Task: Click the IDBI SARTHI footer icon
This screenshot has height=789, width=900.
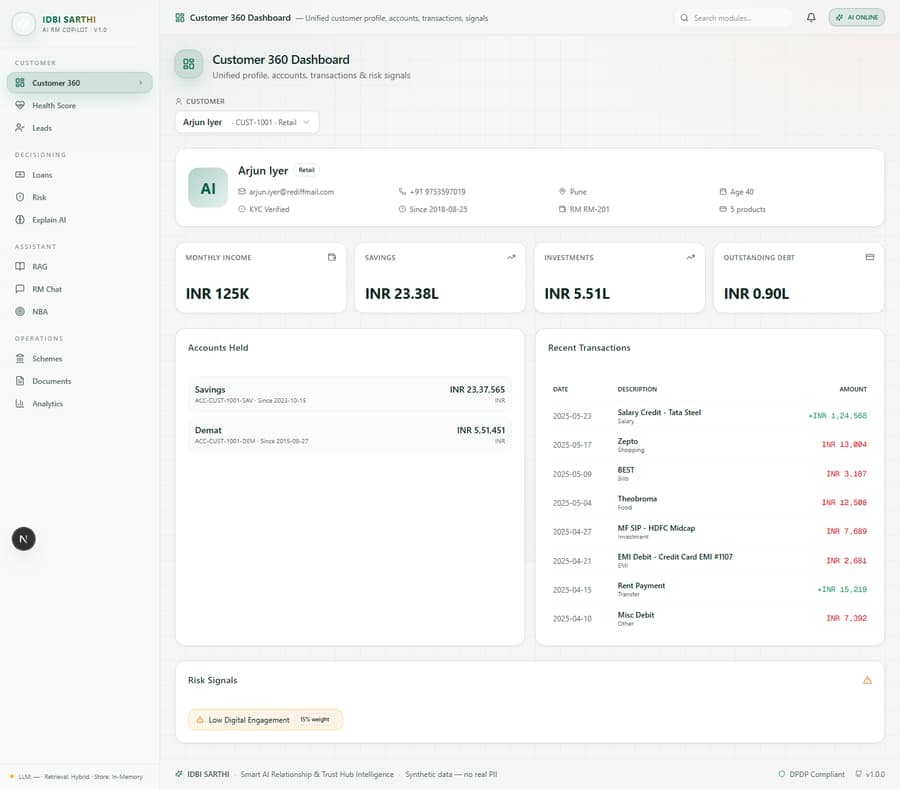Action: [179, 774]
